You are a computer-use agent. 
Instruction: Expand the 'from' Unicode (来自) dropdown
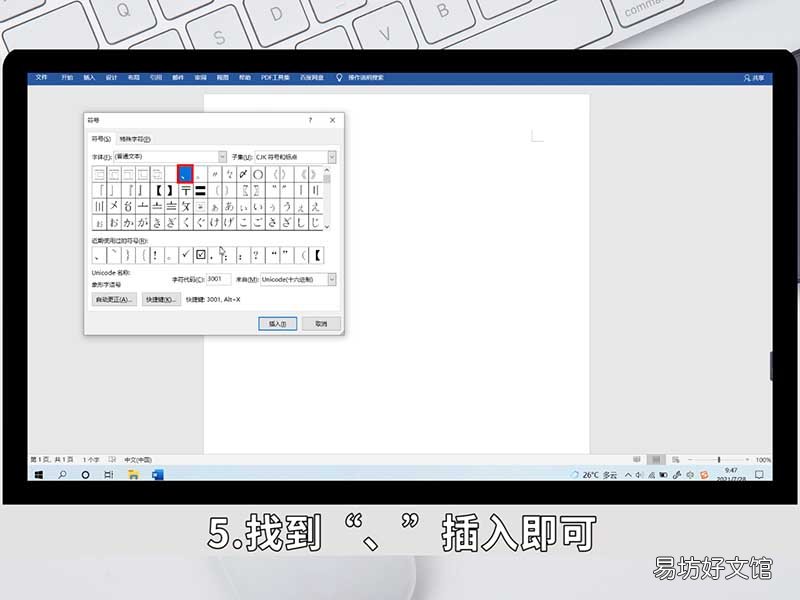[x=332, y=279]
